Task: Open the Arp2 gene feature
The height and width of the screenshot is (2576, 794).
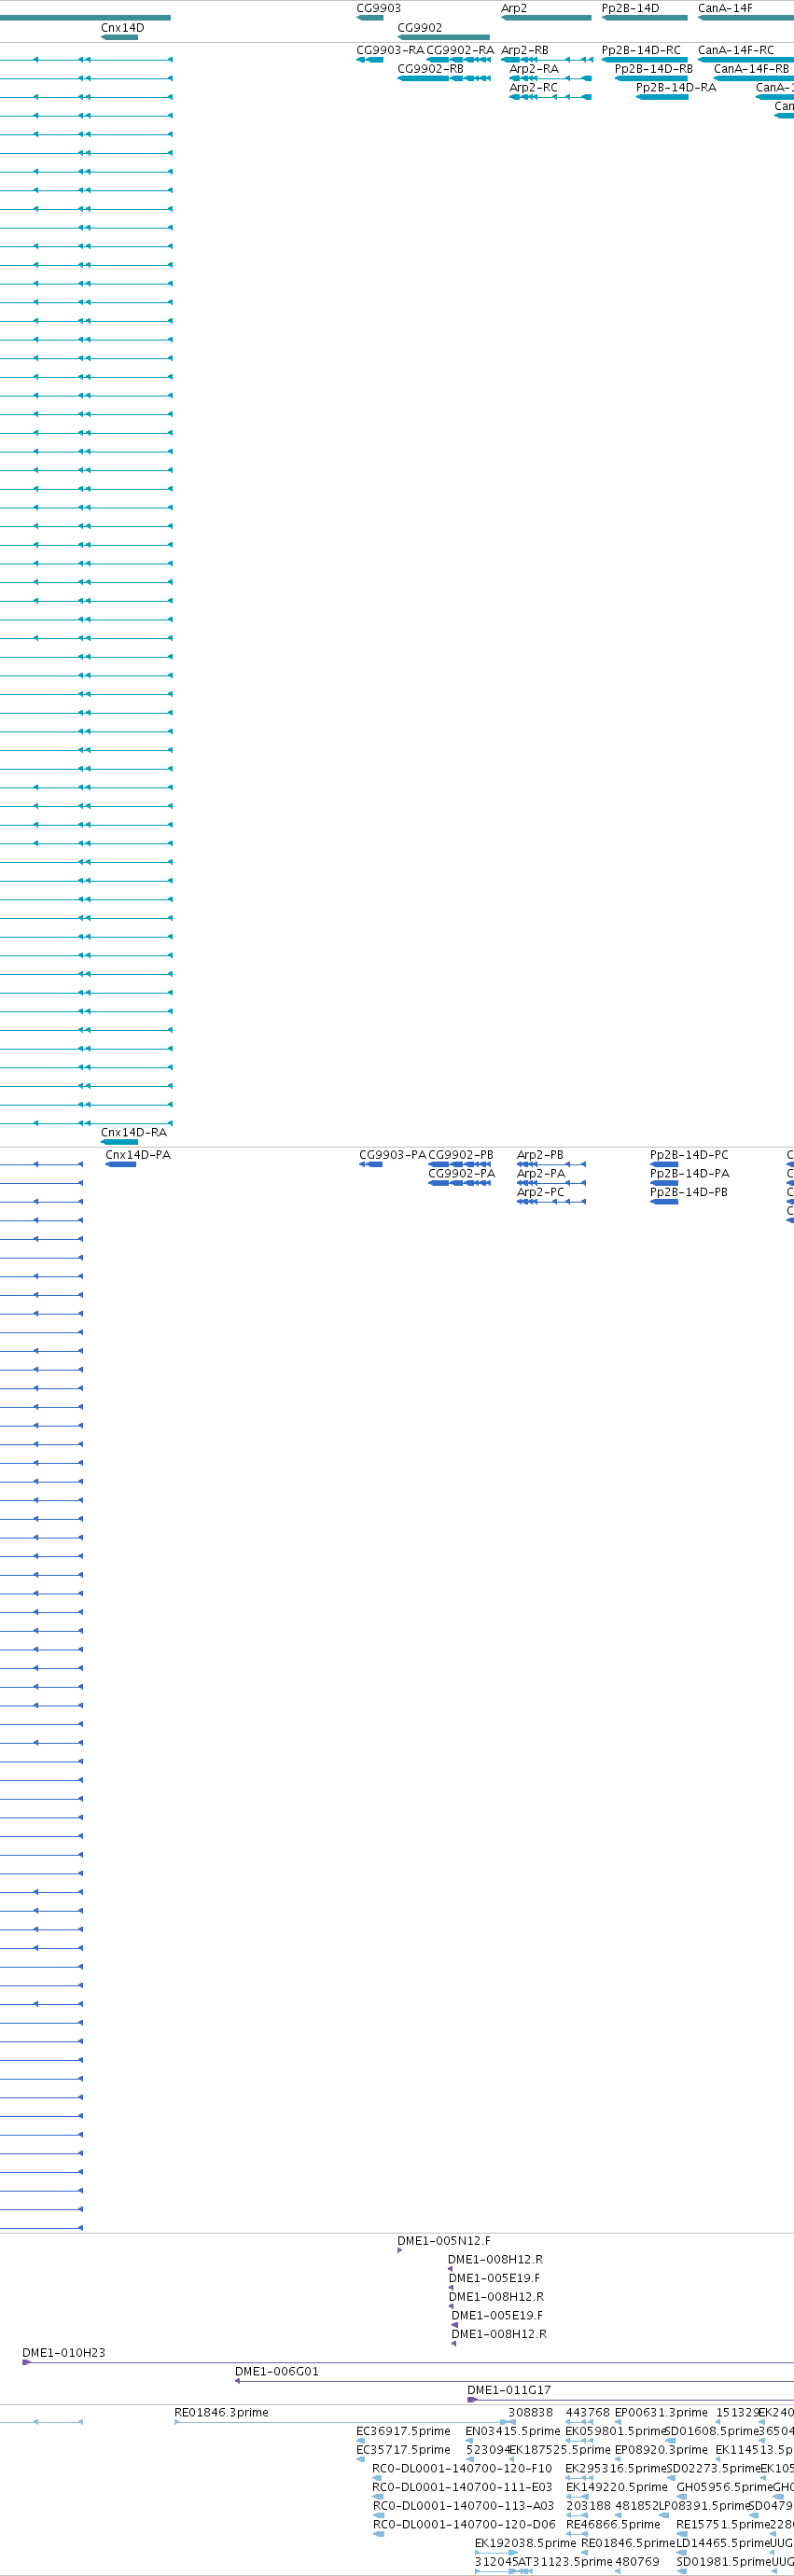Action: pos(546,17)
